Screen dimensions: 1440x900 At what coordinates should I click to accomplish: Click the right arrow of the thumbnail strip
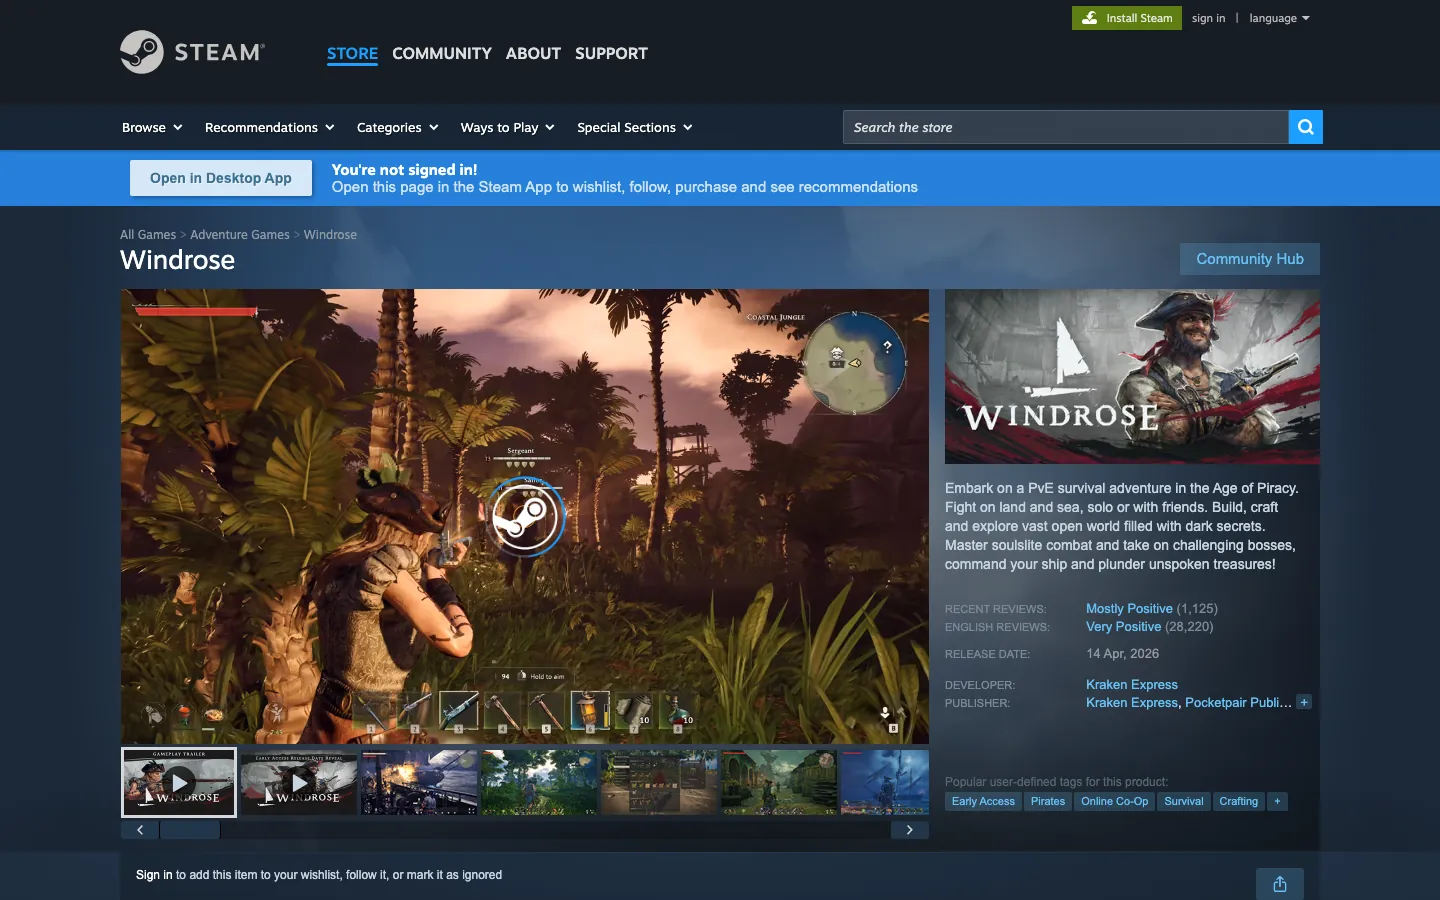click(x=909, y=830)
